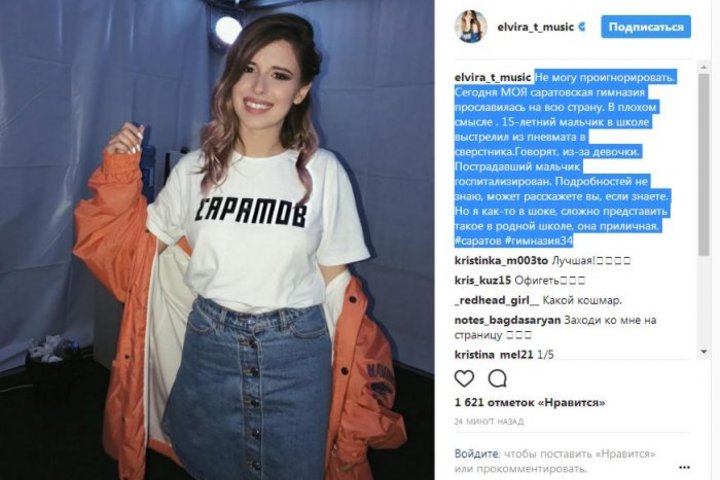Click the Войдите login link
This screenshot has width=720, height=480.
(476, 454)
